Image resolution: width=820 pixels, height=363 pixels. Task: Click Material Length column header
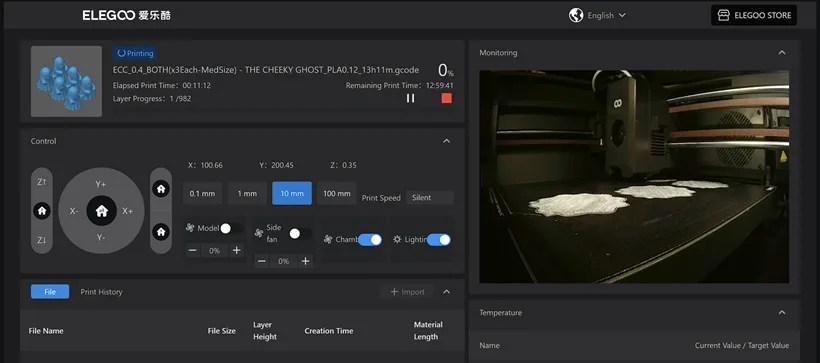(x=428, y=331)
